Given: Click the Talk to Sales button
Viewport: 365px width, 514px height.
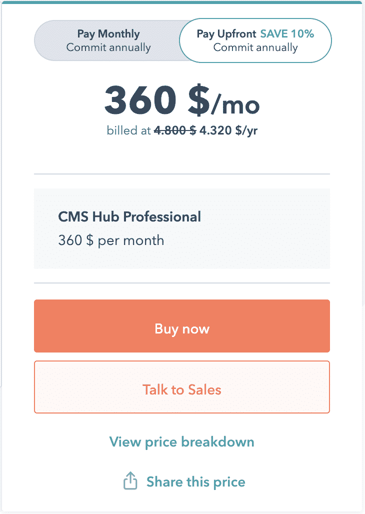Looking at the screenshot, I should tap(182, 387).
